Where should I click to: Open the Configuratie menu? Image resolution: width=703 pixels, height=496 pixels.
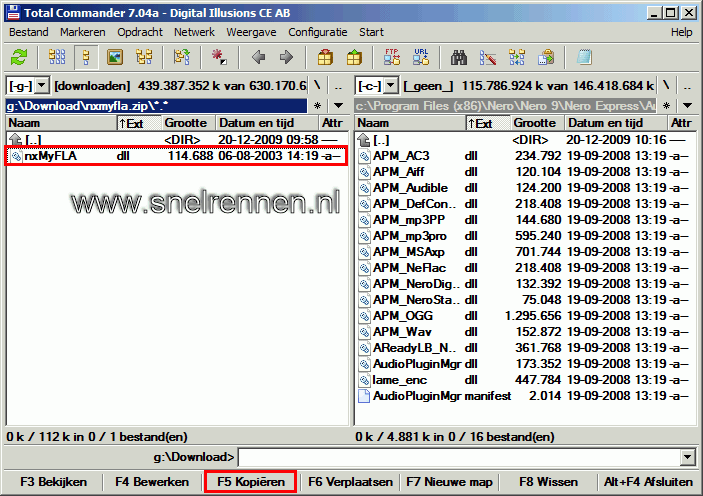pyautogui.click(x=317, y=32)
